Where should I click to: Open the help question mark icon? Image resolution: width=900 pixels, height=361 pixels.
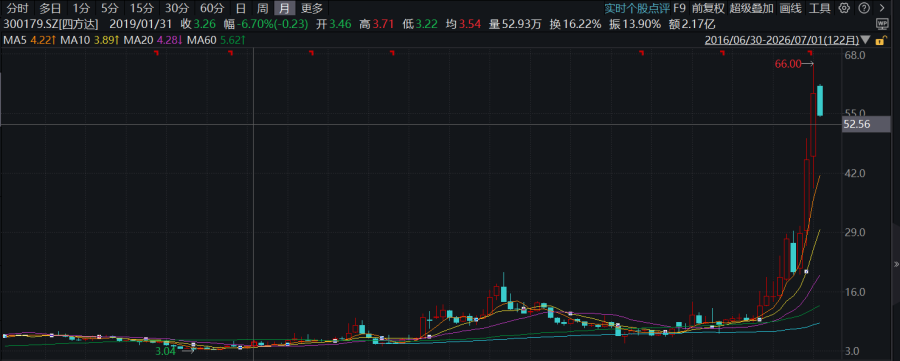point(864,8)
